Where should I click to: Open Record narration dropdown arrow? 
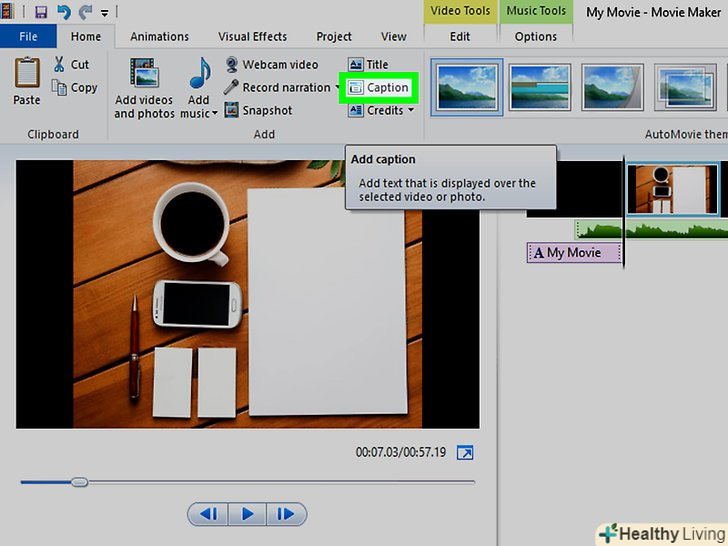(338, 88)
